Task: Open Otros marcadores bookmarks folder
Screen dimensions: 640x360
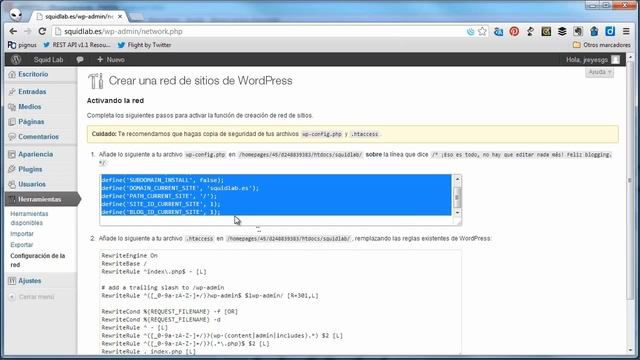Action: (602, 45)
